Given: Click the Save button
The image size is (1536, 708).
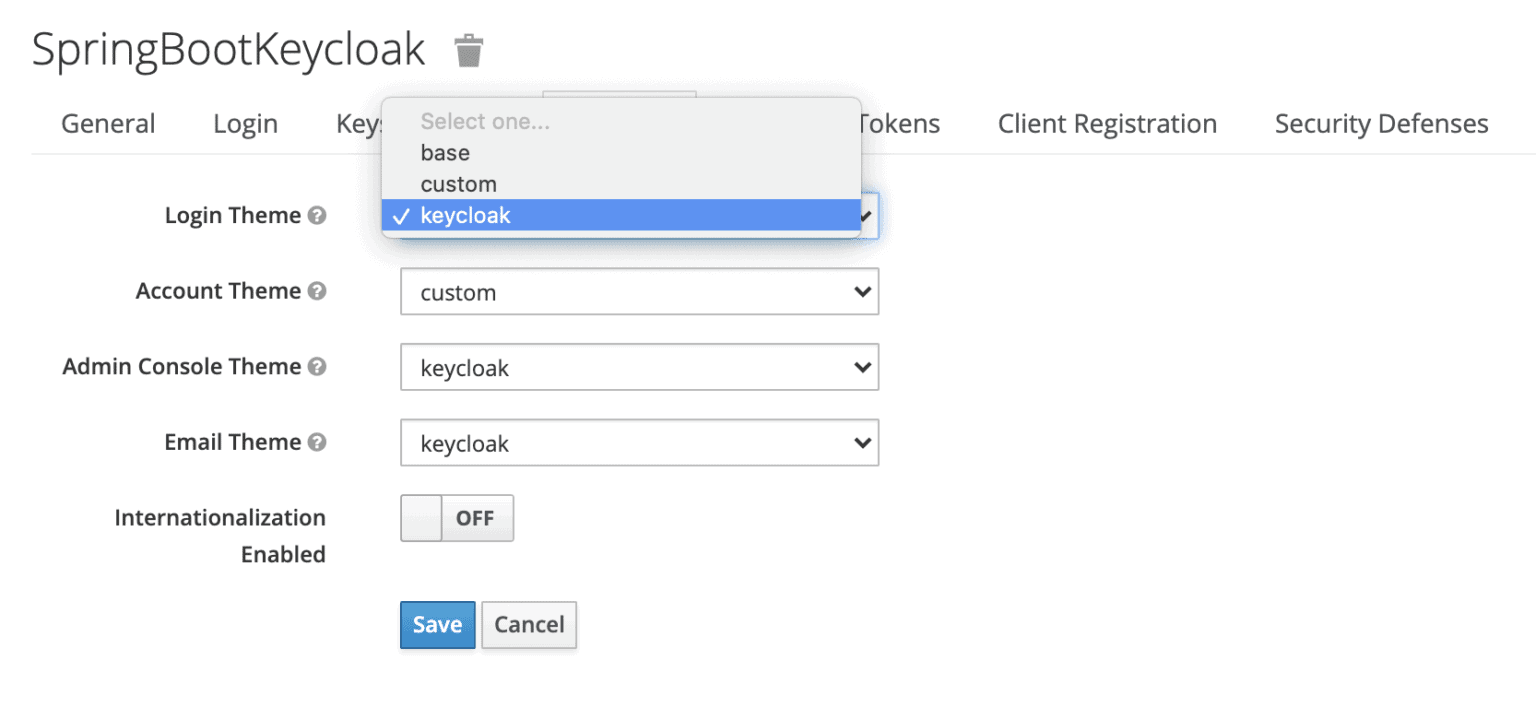Looking at the screenshot, I should pos(437,624).
